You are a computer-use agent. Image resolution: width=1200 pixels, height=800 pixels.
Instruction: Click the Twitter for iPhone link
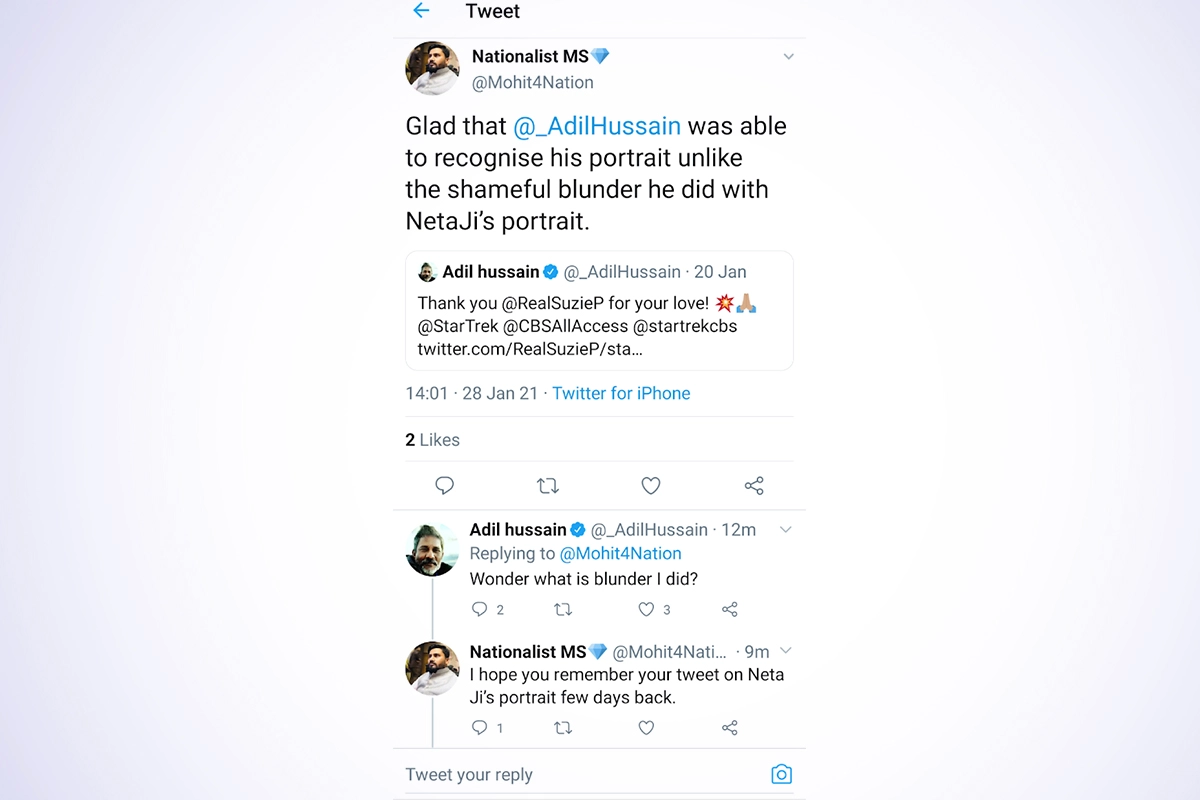[621, 393]
